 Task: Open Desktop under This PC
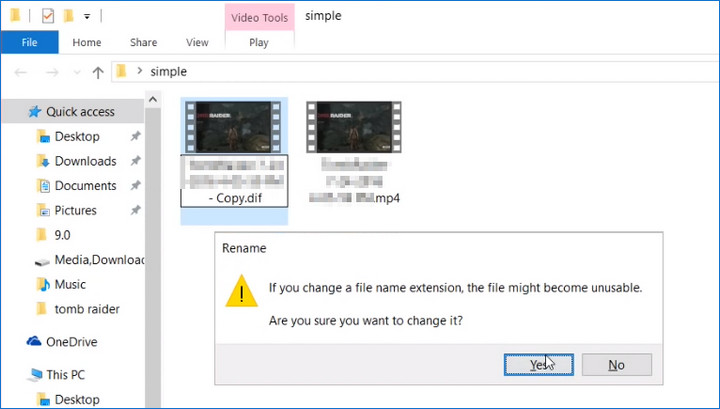tap(77, 399)
